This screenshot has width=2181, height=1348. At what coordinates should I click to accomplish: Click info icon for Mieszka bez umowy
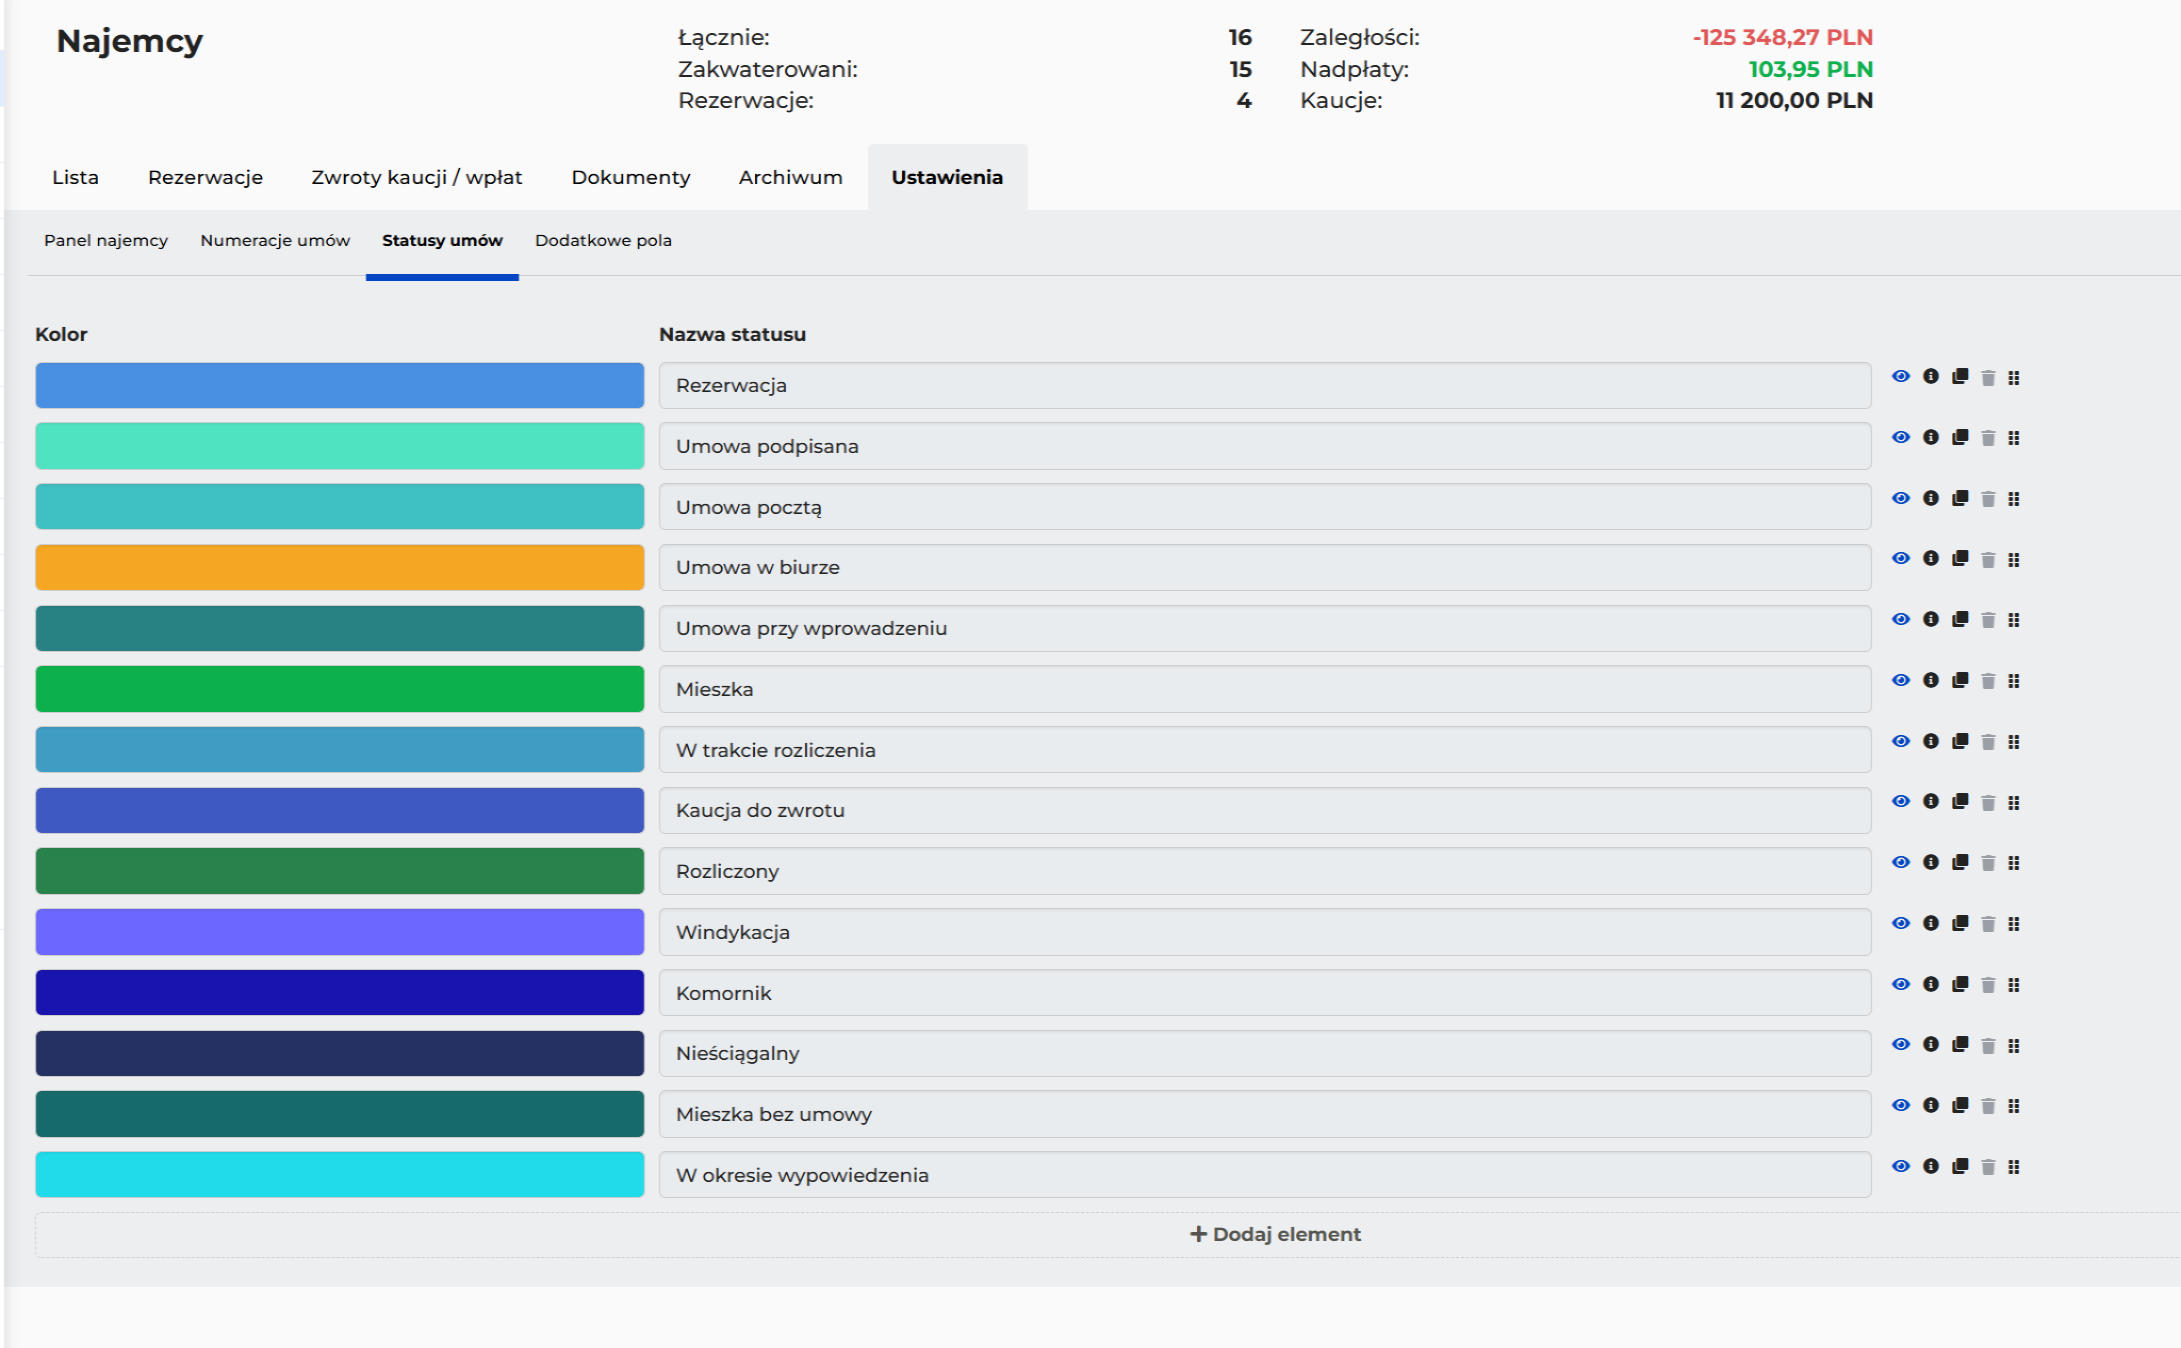coord(1931,1105)
